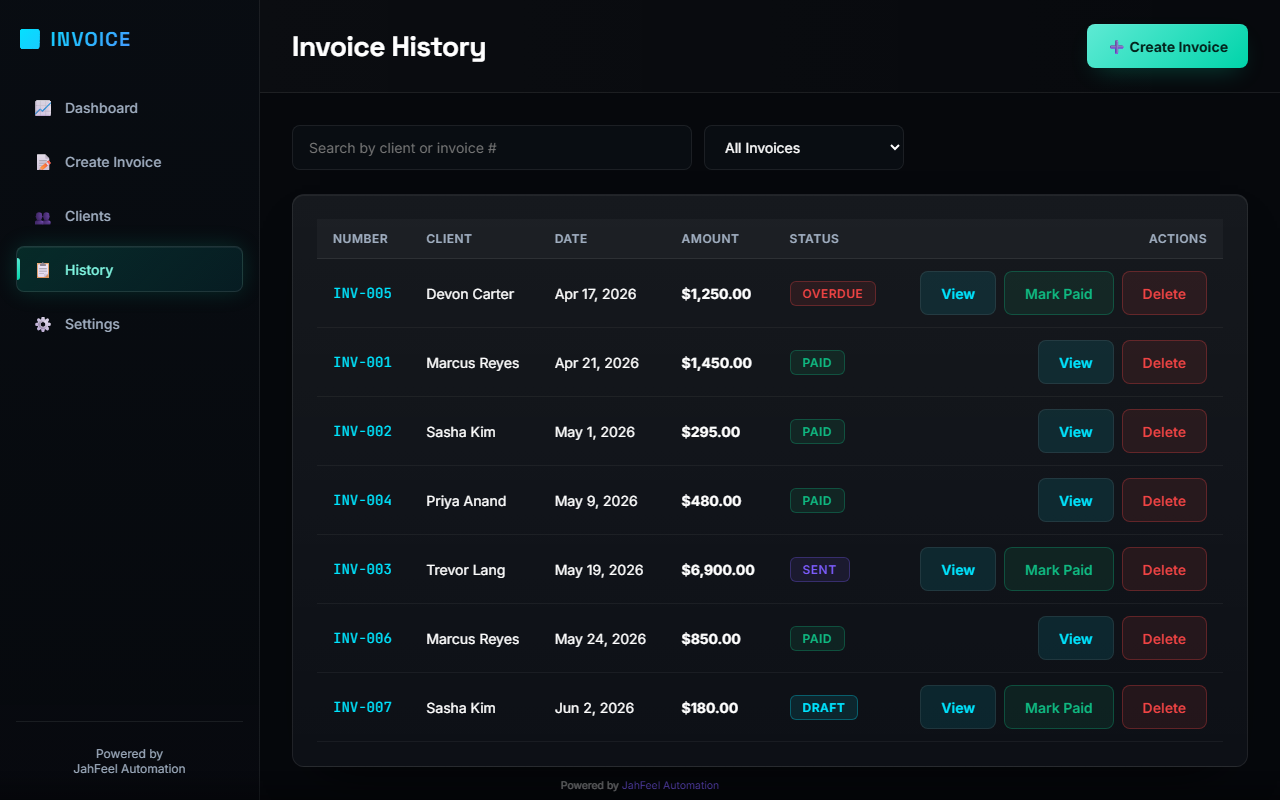Click invoice number INV-006
1280x800 pixels.
tap(362, 638)
